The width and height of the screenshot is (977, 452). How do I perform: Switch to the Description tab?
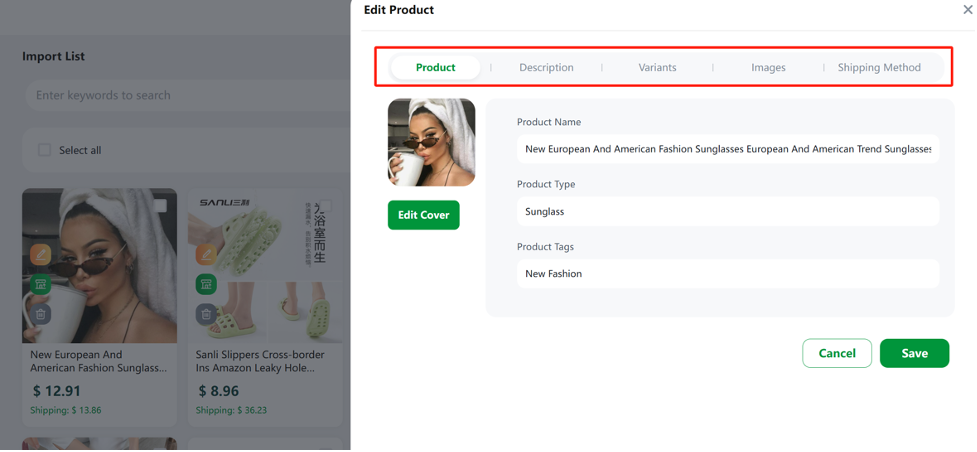pos(546,67)
